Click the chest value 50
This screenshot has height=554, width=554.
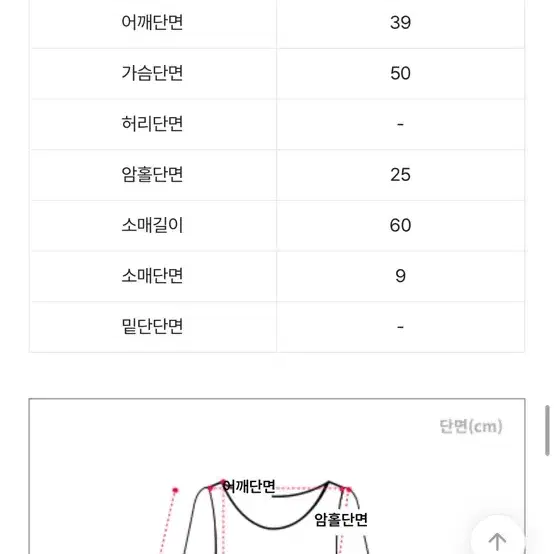[x=400, y=73]
